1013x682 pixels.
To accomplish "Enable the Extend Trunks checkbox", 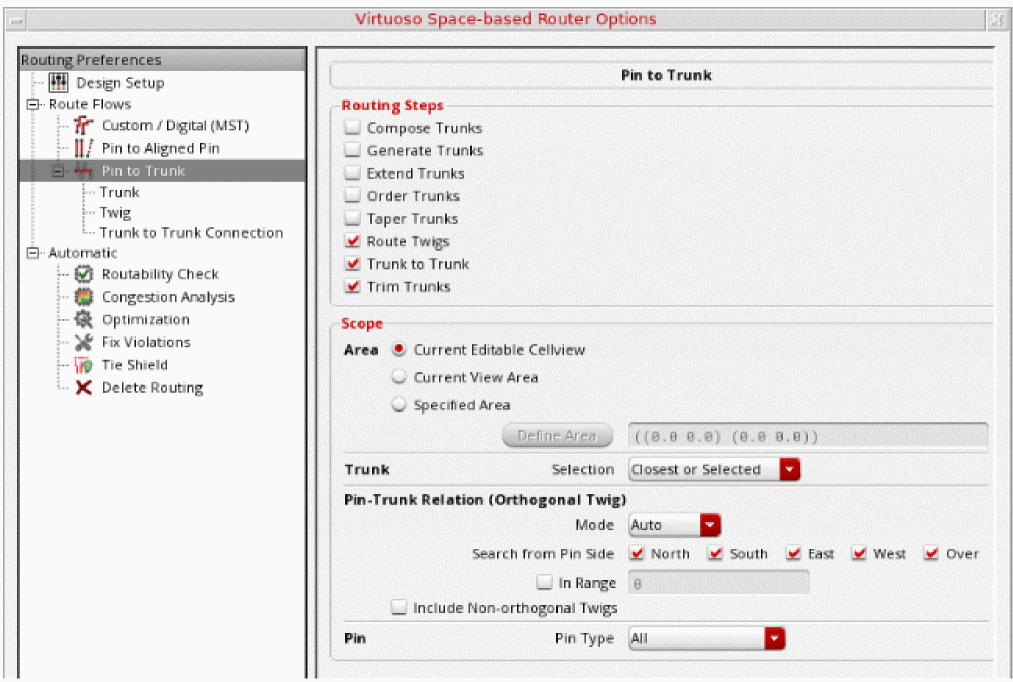I will pos(352,172).
